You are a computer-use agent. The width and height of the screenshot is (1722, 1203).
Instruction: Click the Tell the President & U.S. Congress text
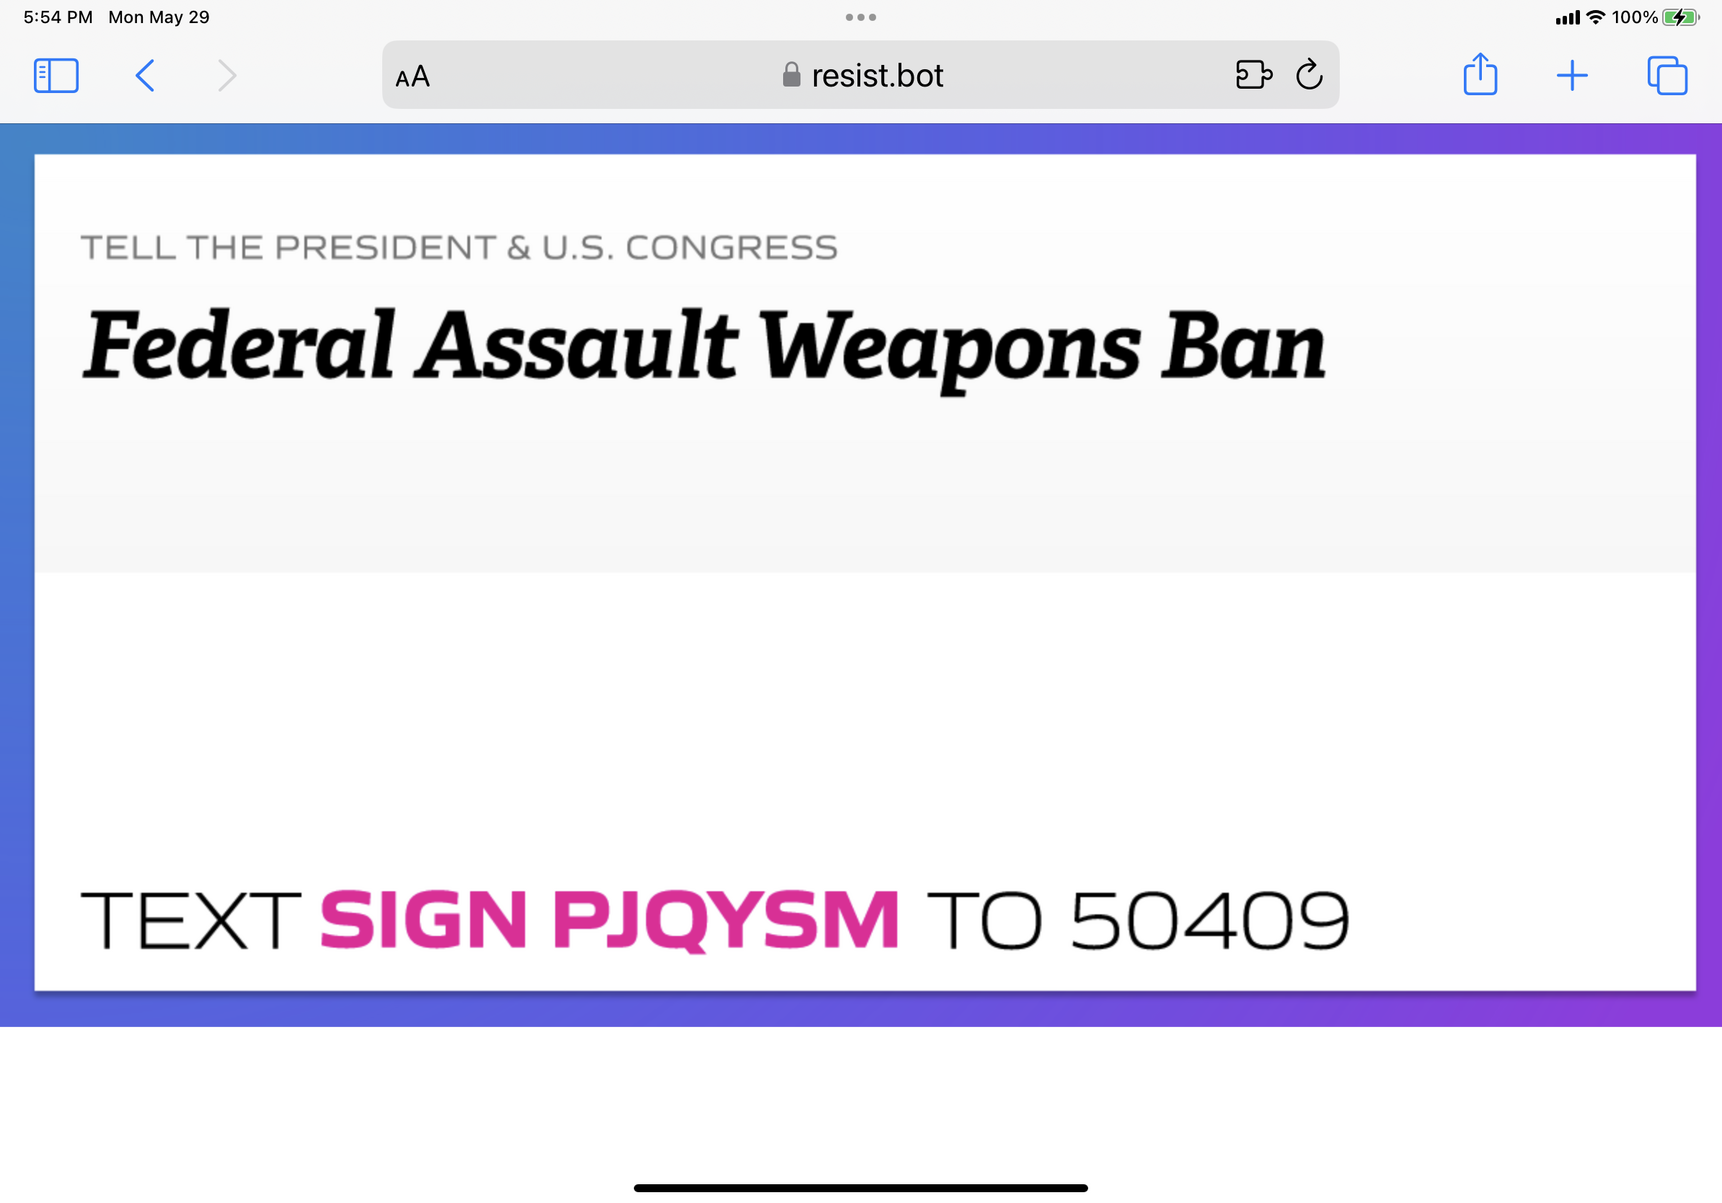click(x=459, y=248)
